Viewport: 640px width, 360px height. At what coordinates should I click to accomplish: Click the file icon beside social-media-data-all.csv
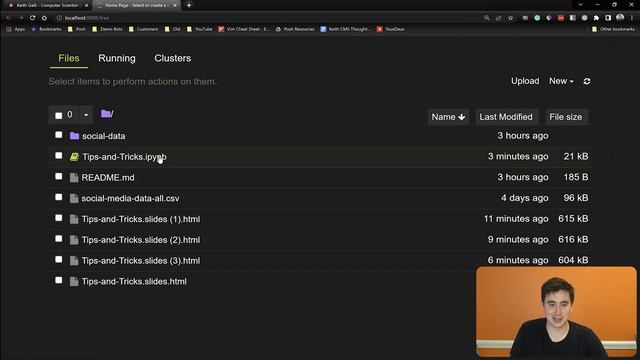[x=74, y=198]
